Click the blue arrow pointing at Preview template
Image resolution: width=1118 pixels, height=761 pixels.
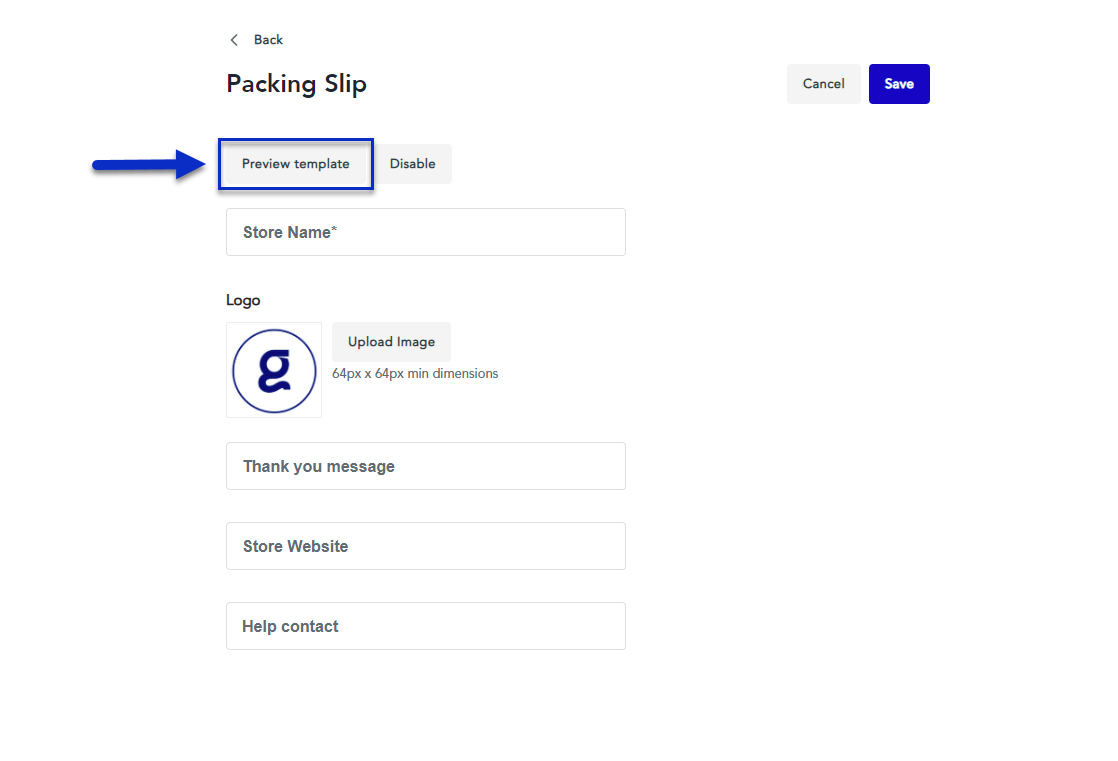tap(148, 164)
